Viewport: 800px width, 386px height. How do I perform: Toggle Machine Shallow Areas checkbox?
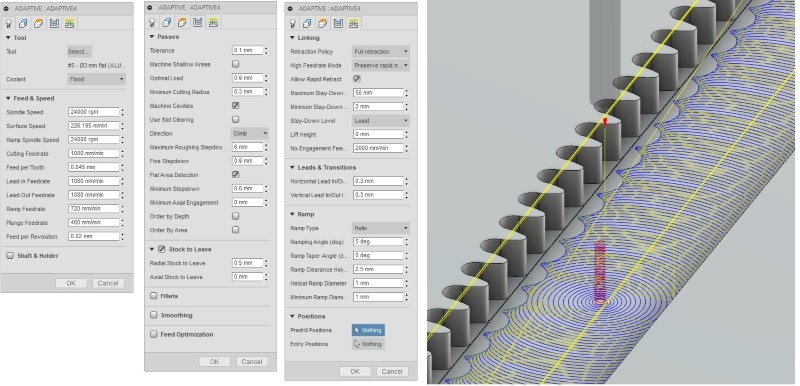point(235,64)
